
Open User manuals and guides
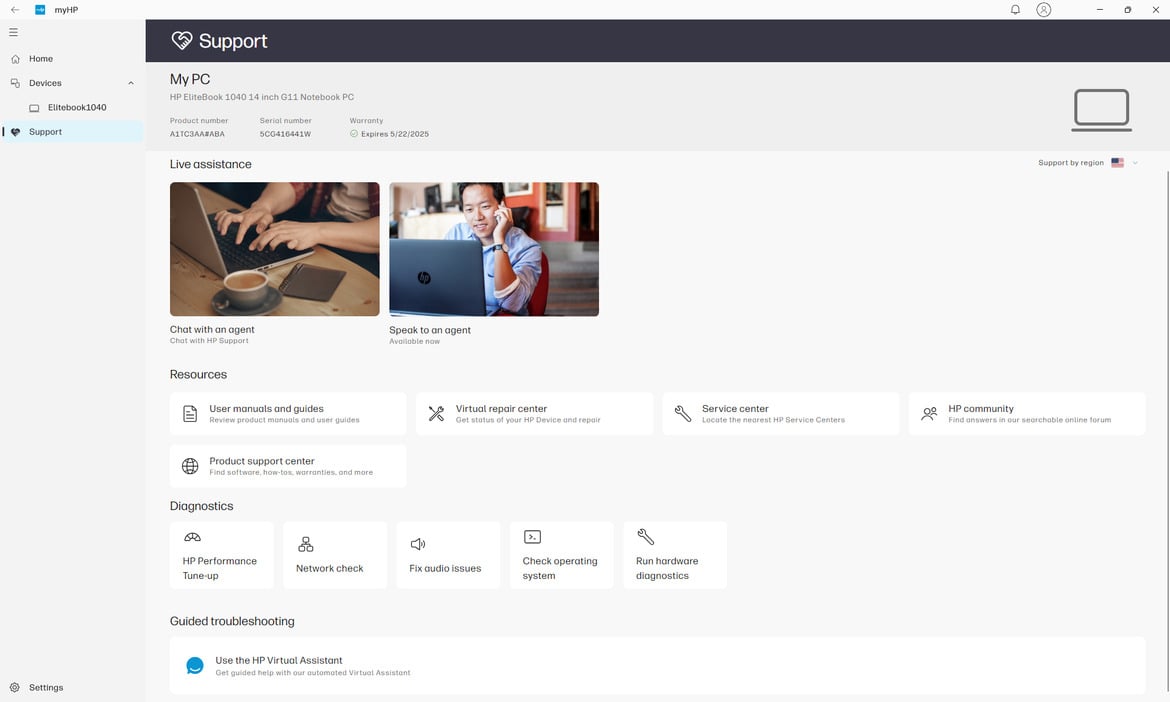pos(288,413)
